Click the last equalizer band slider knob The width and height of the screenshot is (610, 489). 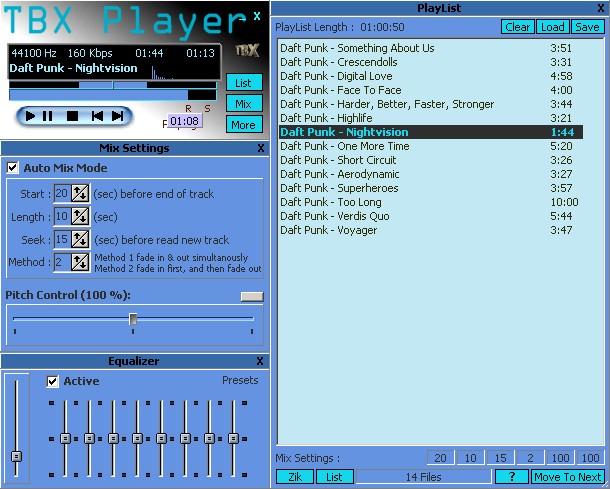[x=233, y=438]
